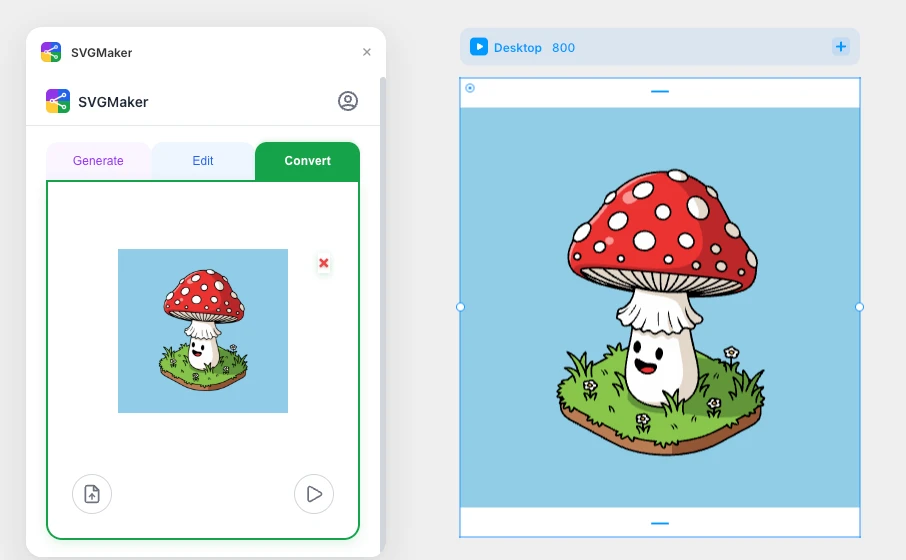The image size is (906, 560).
Task: Close the SVGMaker plugin panel
Action: pyautogui.click(x=366, y=52)
